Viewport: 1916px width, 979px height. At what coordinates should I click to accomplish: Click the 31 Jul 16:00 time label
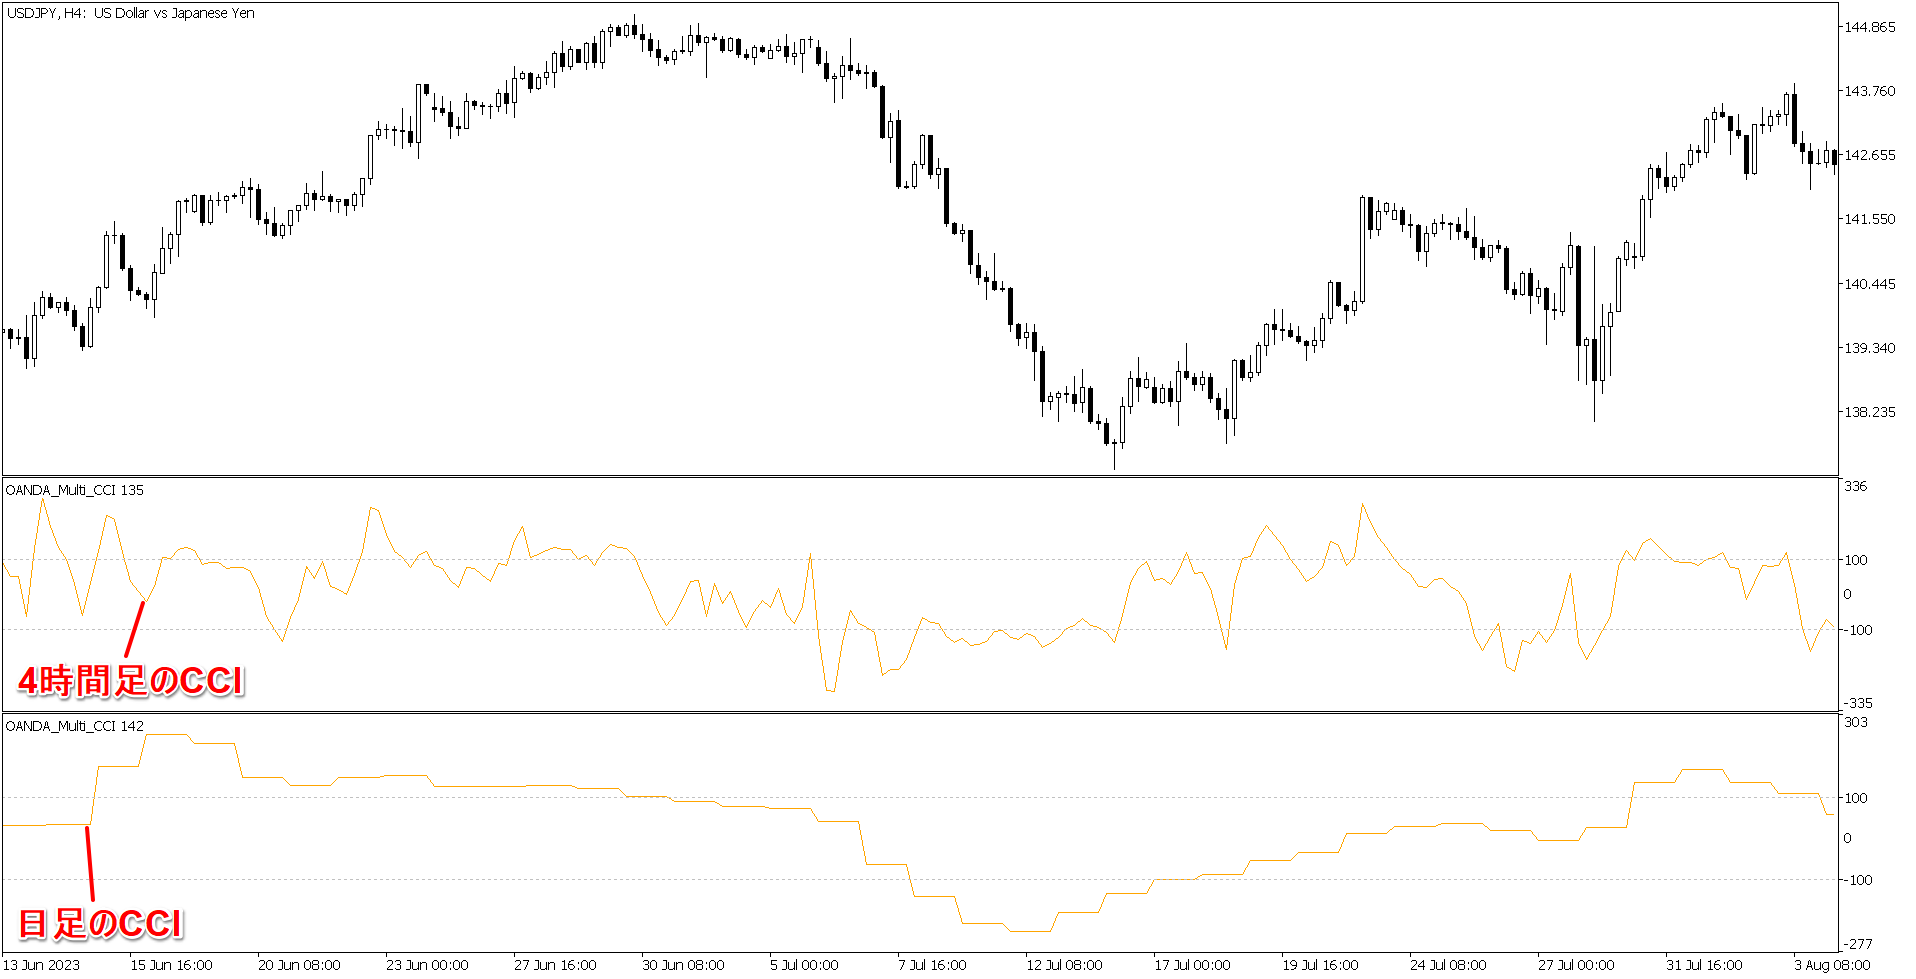coord(1704,965)
